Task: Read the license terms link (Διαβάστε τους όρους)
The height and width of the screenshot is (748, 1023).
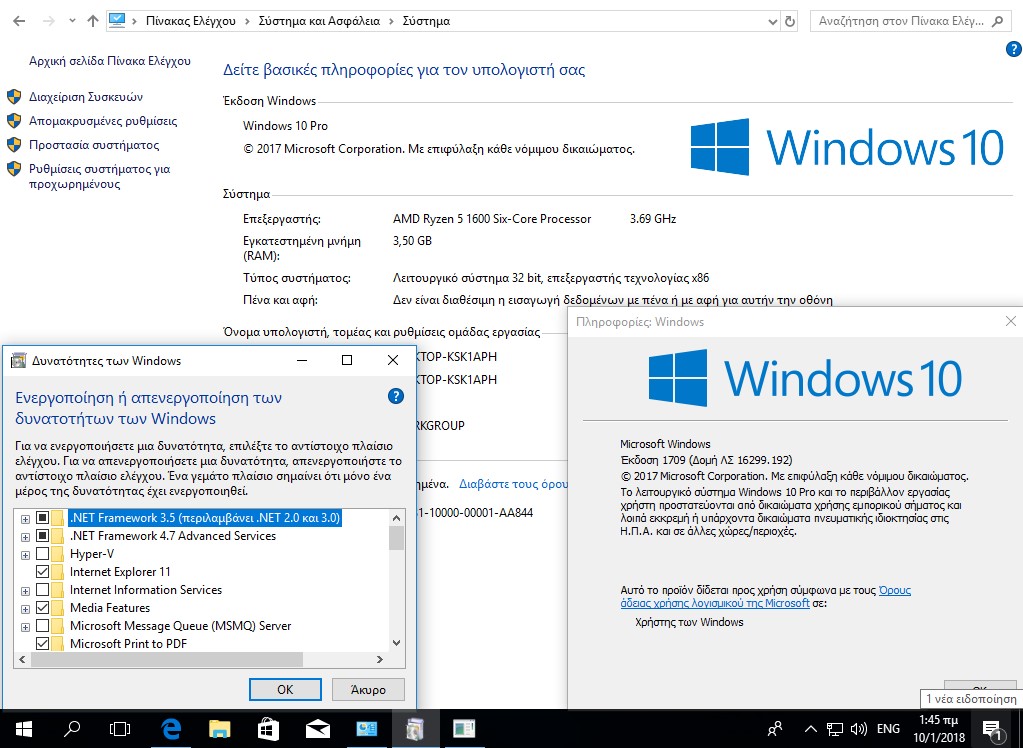Action: [x=513, y=484]
